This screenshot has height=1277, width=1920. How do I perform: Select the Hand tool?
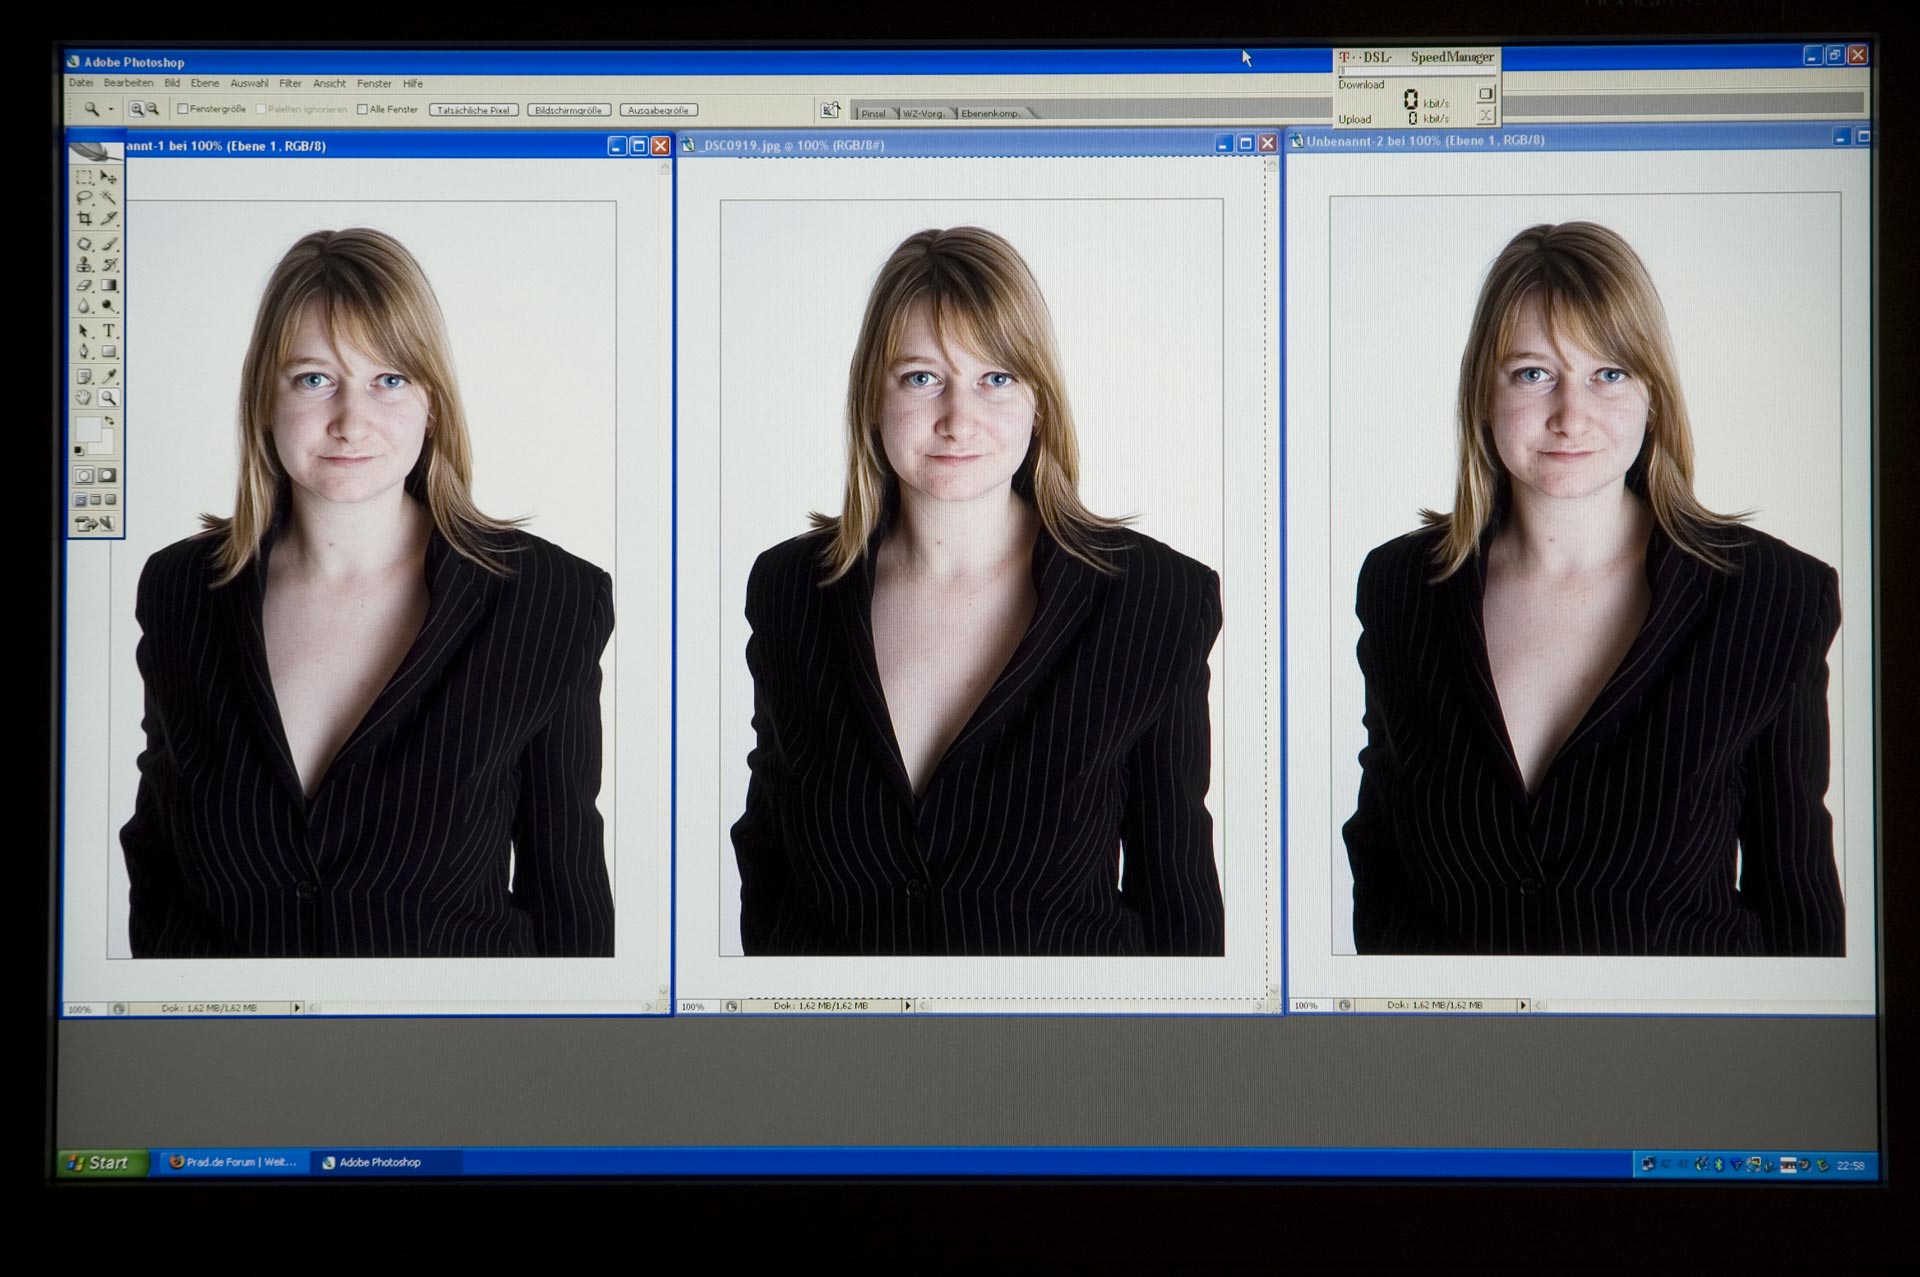pyautogui.click(x=85, y=398)
